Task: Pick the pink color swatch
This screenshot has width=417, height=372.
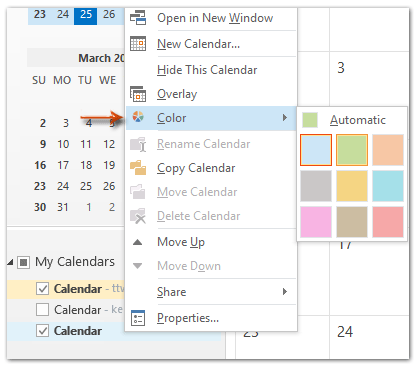Action: (x=316, y=222)
